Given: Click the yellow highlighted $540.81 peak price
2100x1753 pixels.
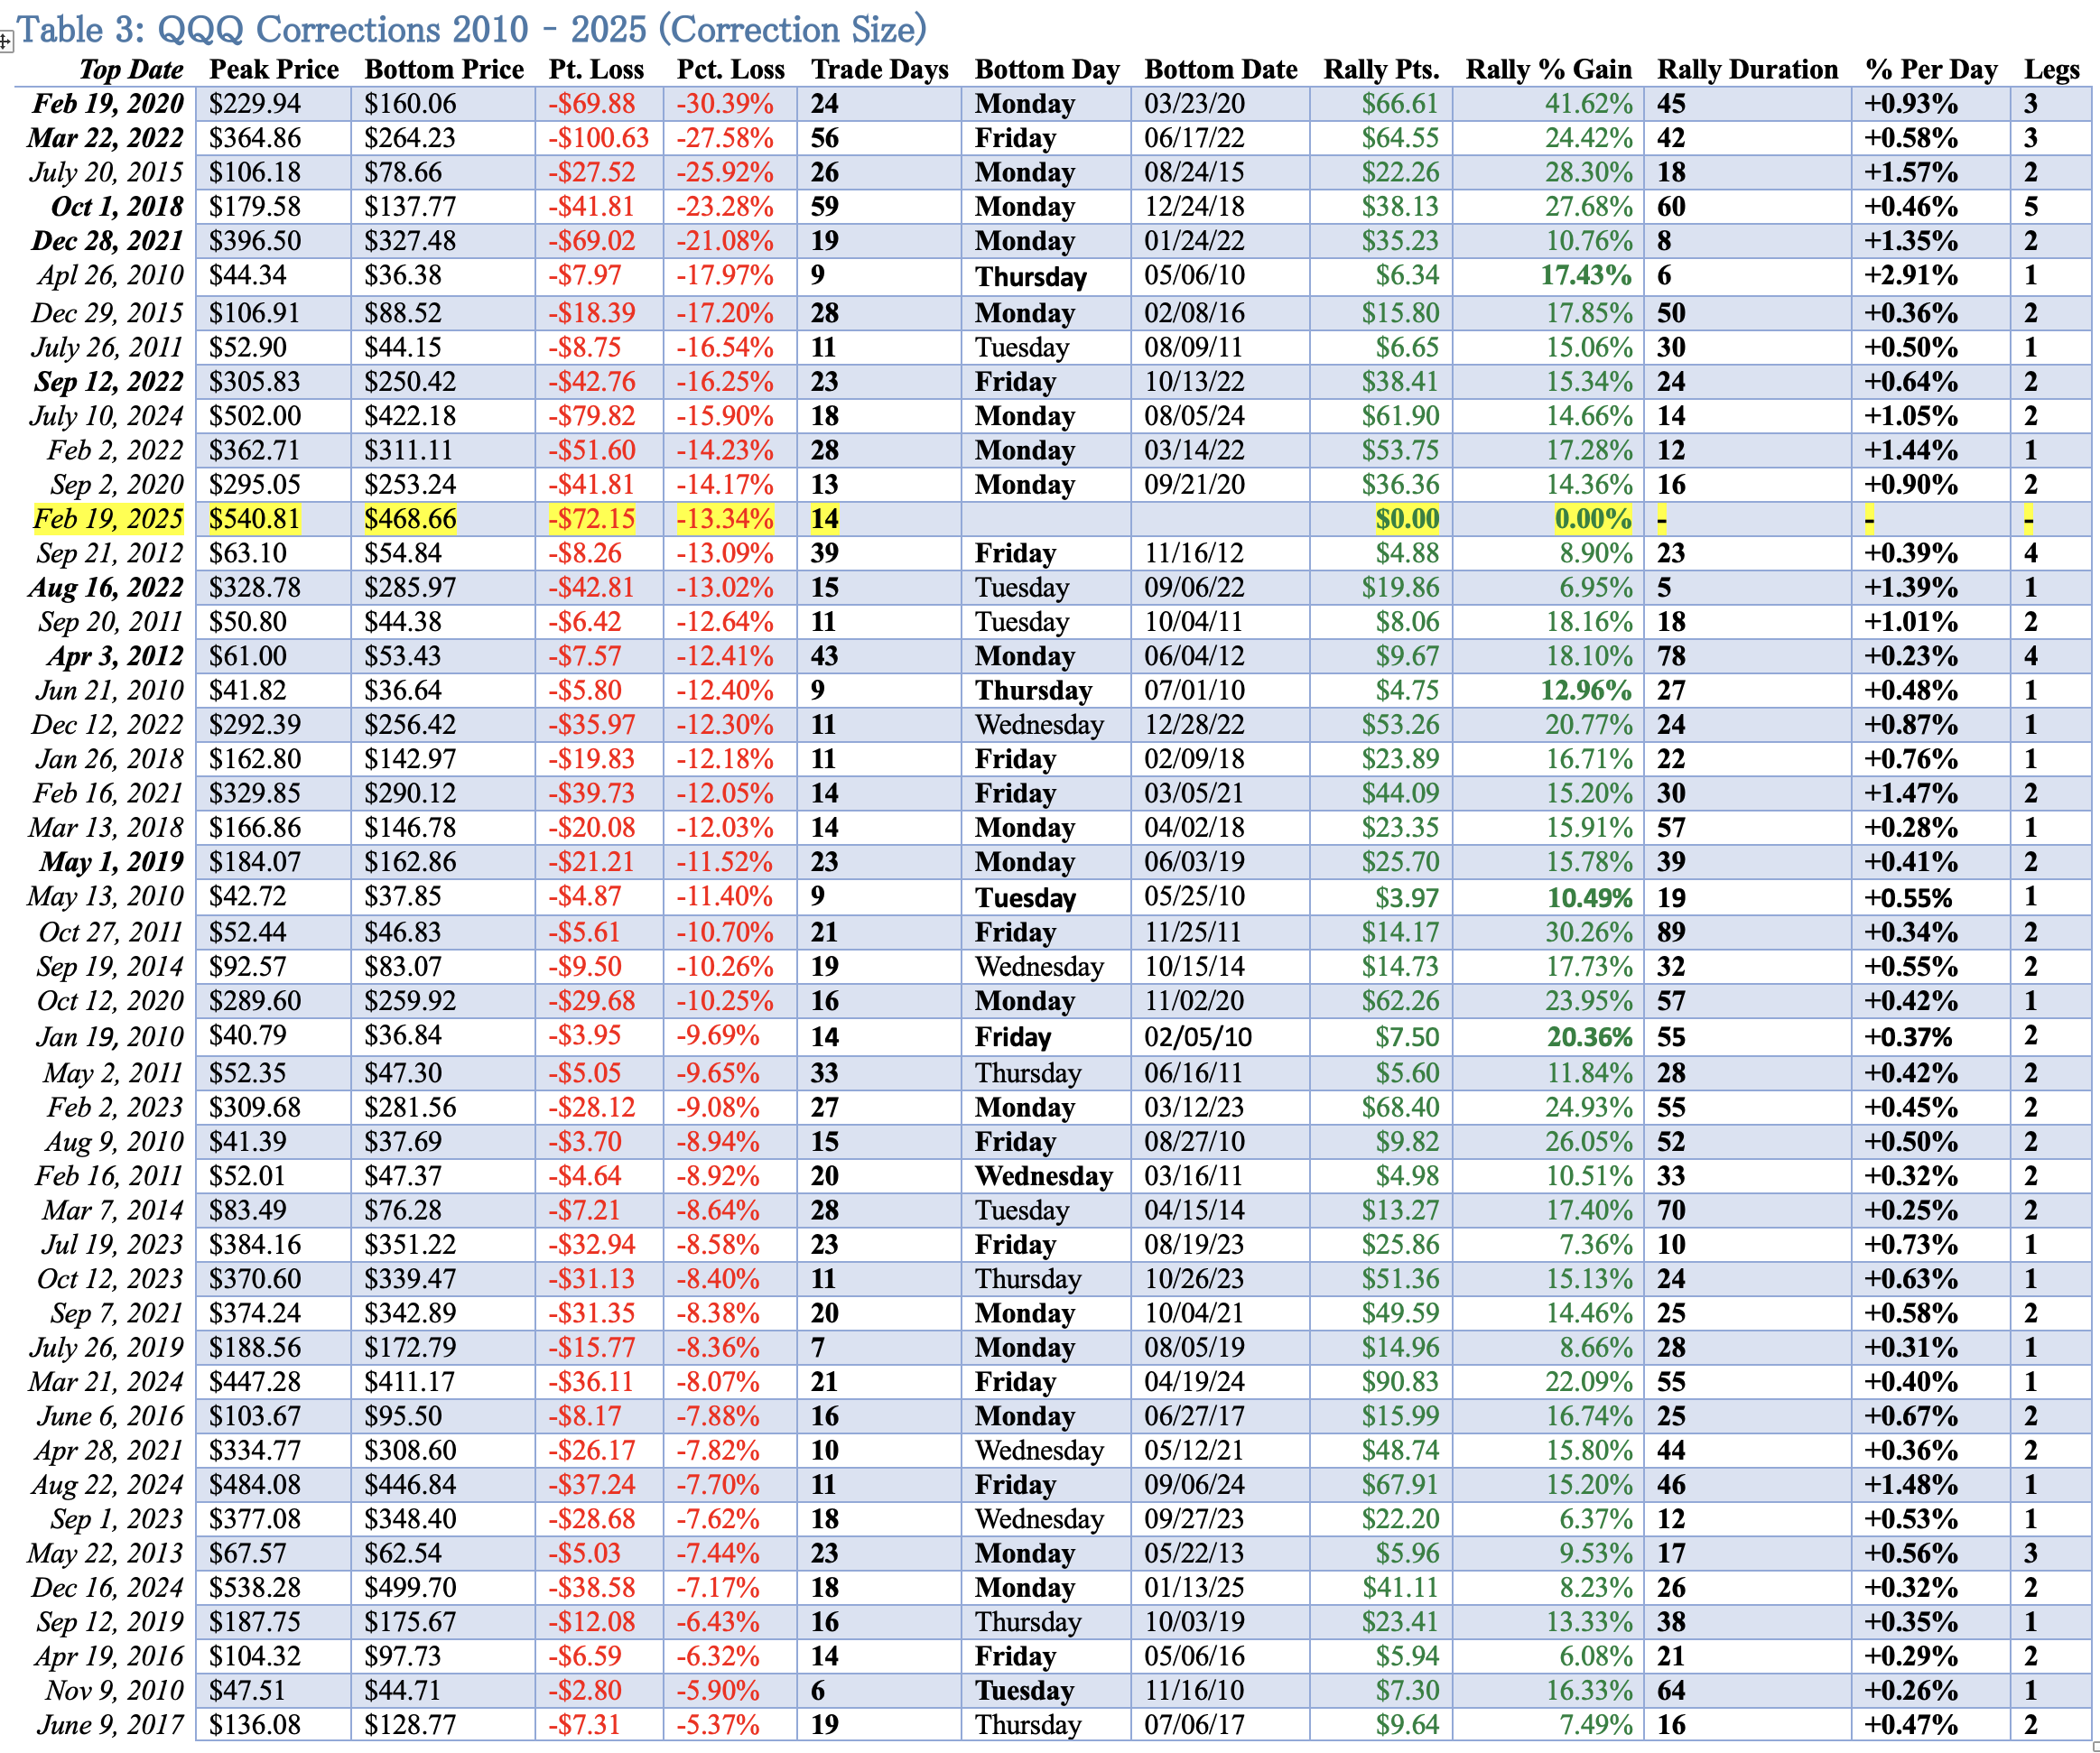Looking at the screenshot, I should 255,519.
